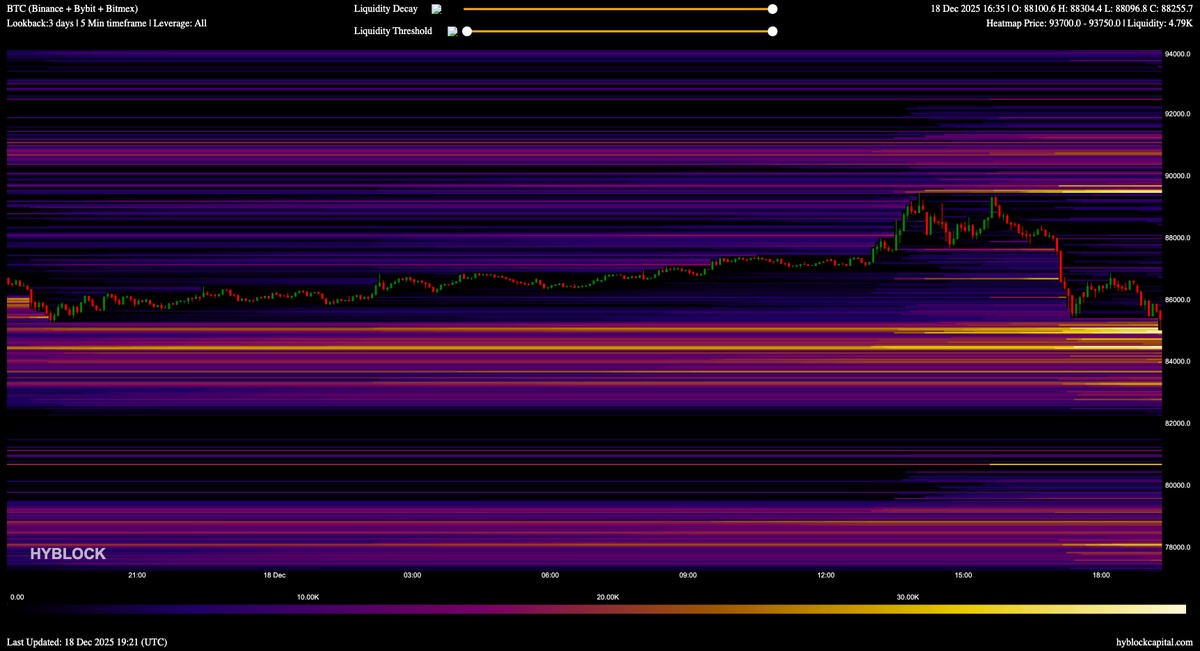Click the 15:00 time axis label
The width and height of the screenshot is (1200, 651).
[963, 575]
